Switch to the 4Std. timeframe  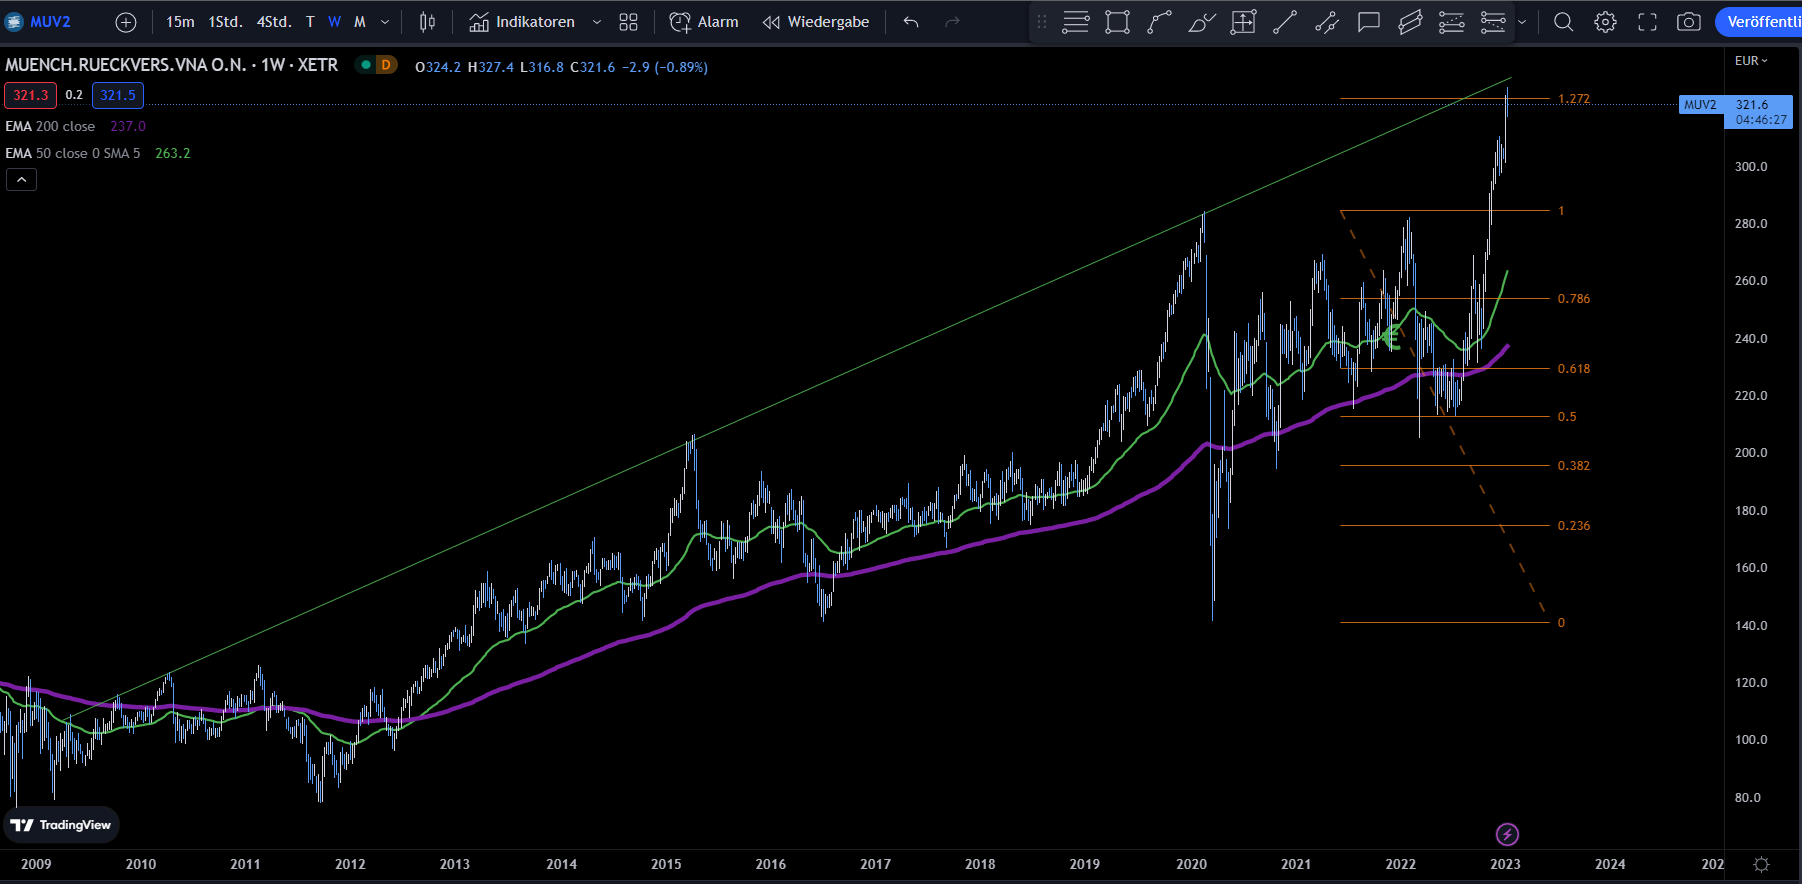tap(273, 22)
